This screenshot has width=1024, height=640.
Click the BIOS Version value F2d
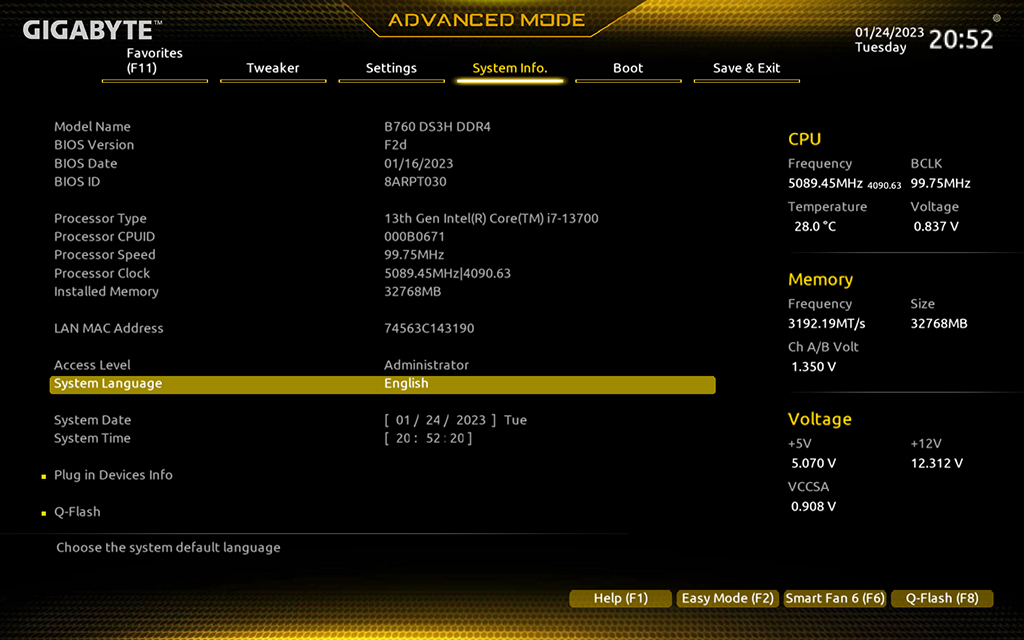tap(395, 145)
